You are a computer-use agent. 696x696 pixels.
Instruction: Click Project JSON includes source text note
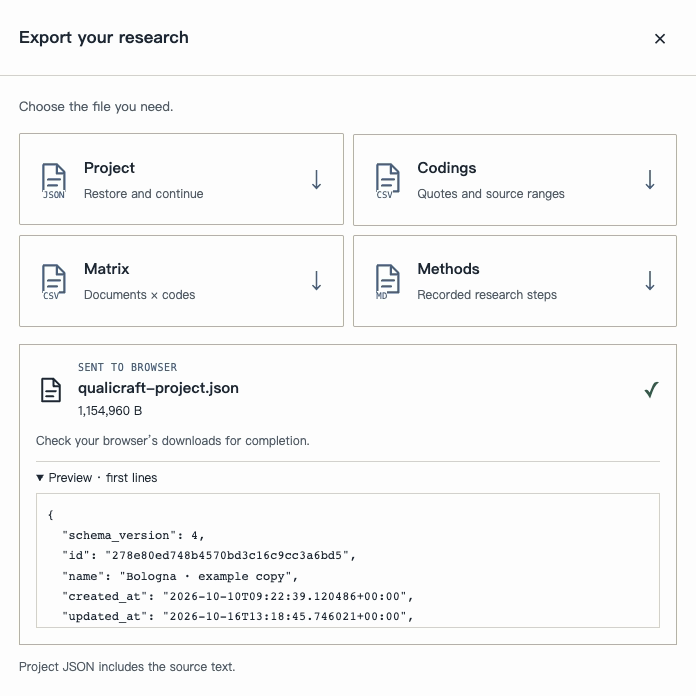point(127,667)
